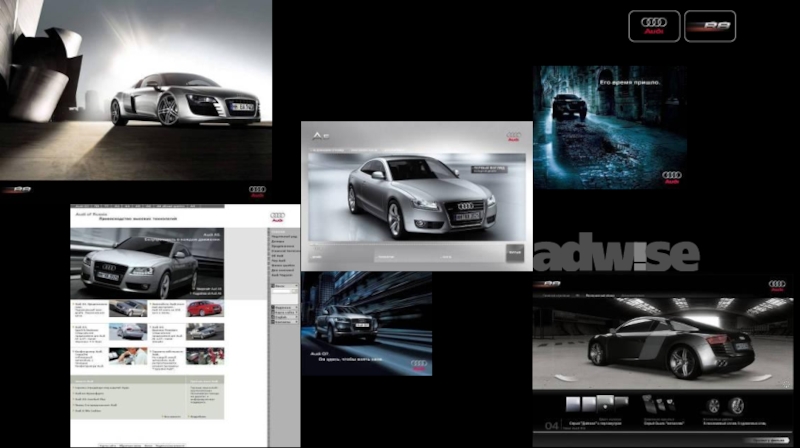The image size is (800, 448).
Task: Select the second light silver body colour swatch
Action: 589,404
